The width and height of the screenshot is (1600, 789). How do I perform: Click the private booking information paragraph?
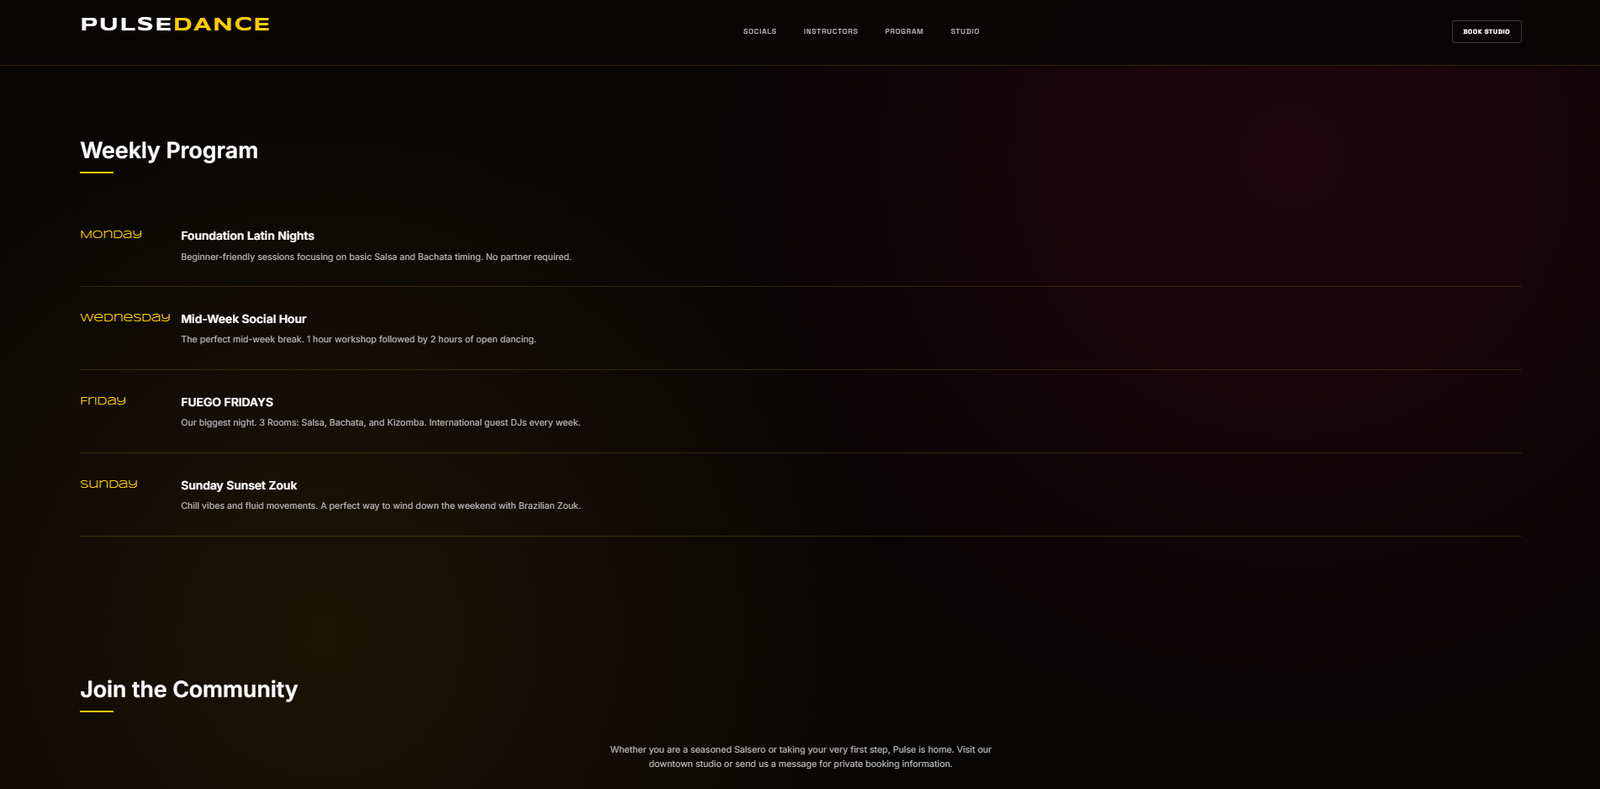pyautogui.click(x=800, y=757)
